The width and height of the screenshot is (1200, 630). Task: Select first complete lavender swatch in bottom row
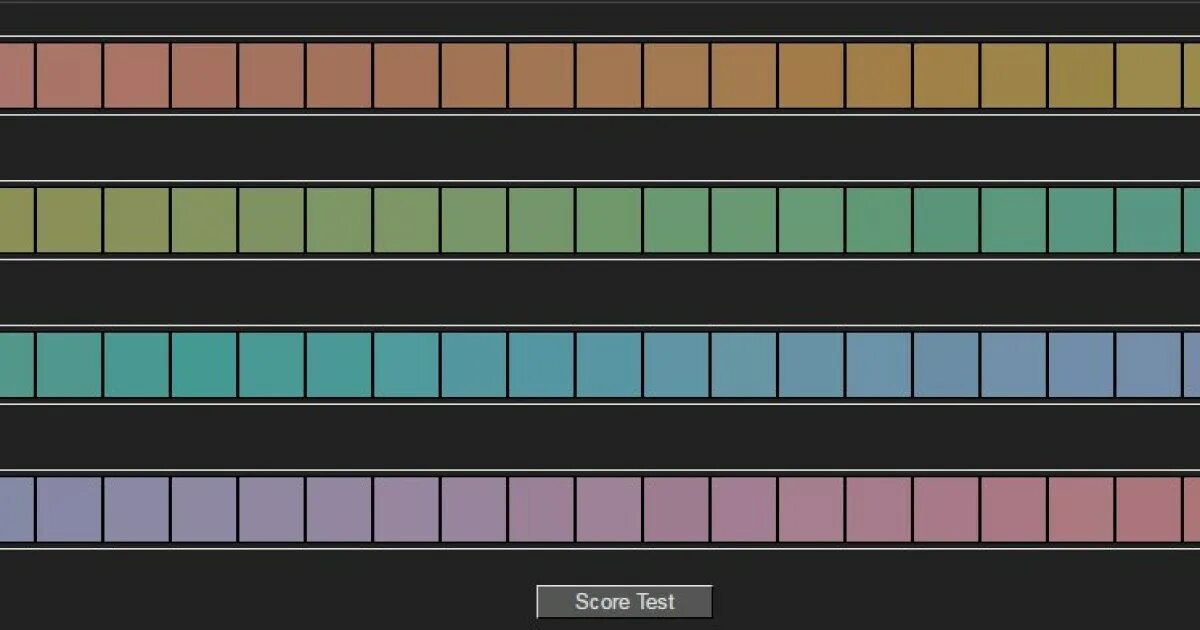coord(69,509)
